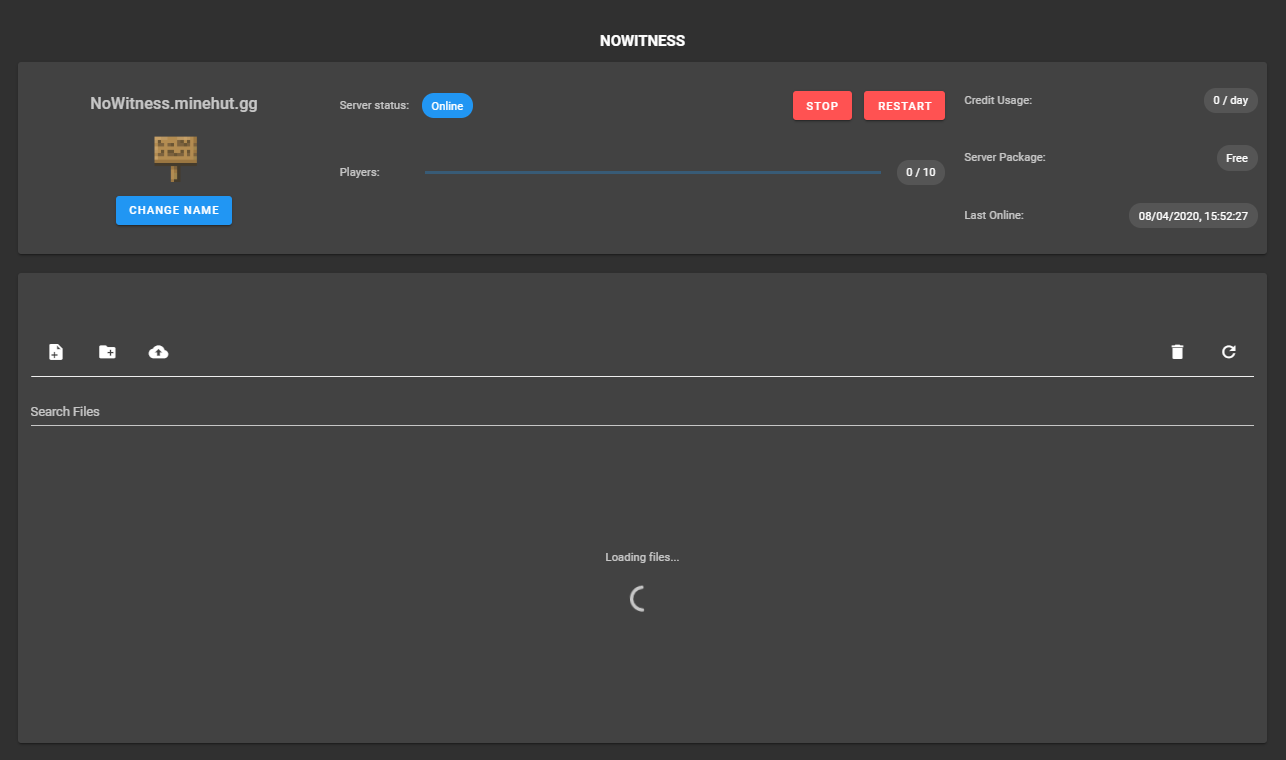Click the Server Package label
Screen dimensions: 1286x760
1005,158
